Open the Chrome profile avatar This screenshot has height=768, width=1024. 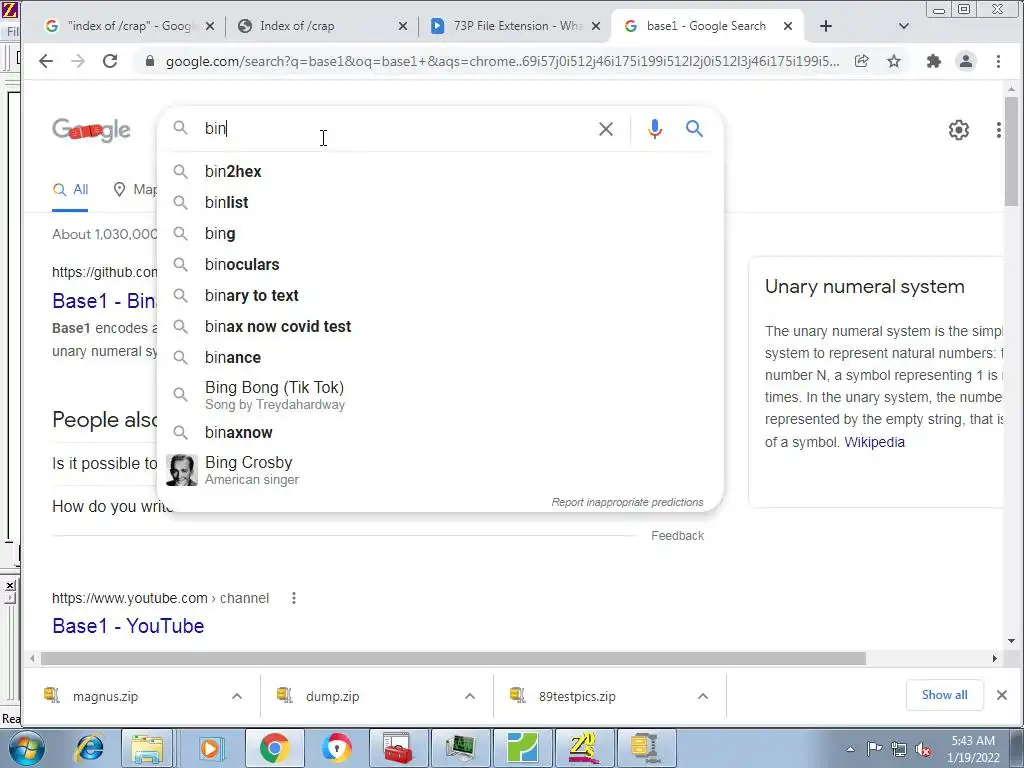pos(966,61)
